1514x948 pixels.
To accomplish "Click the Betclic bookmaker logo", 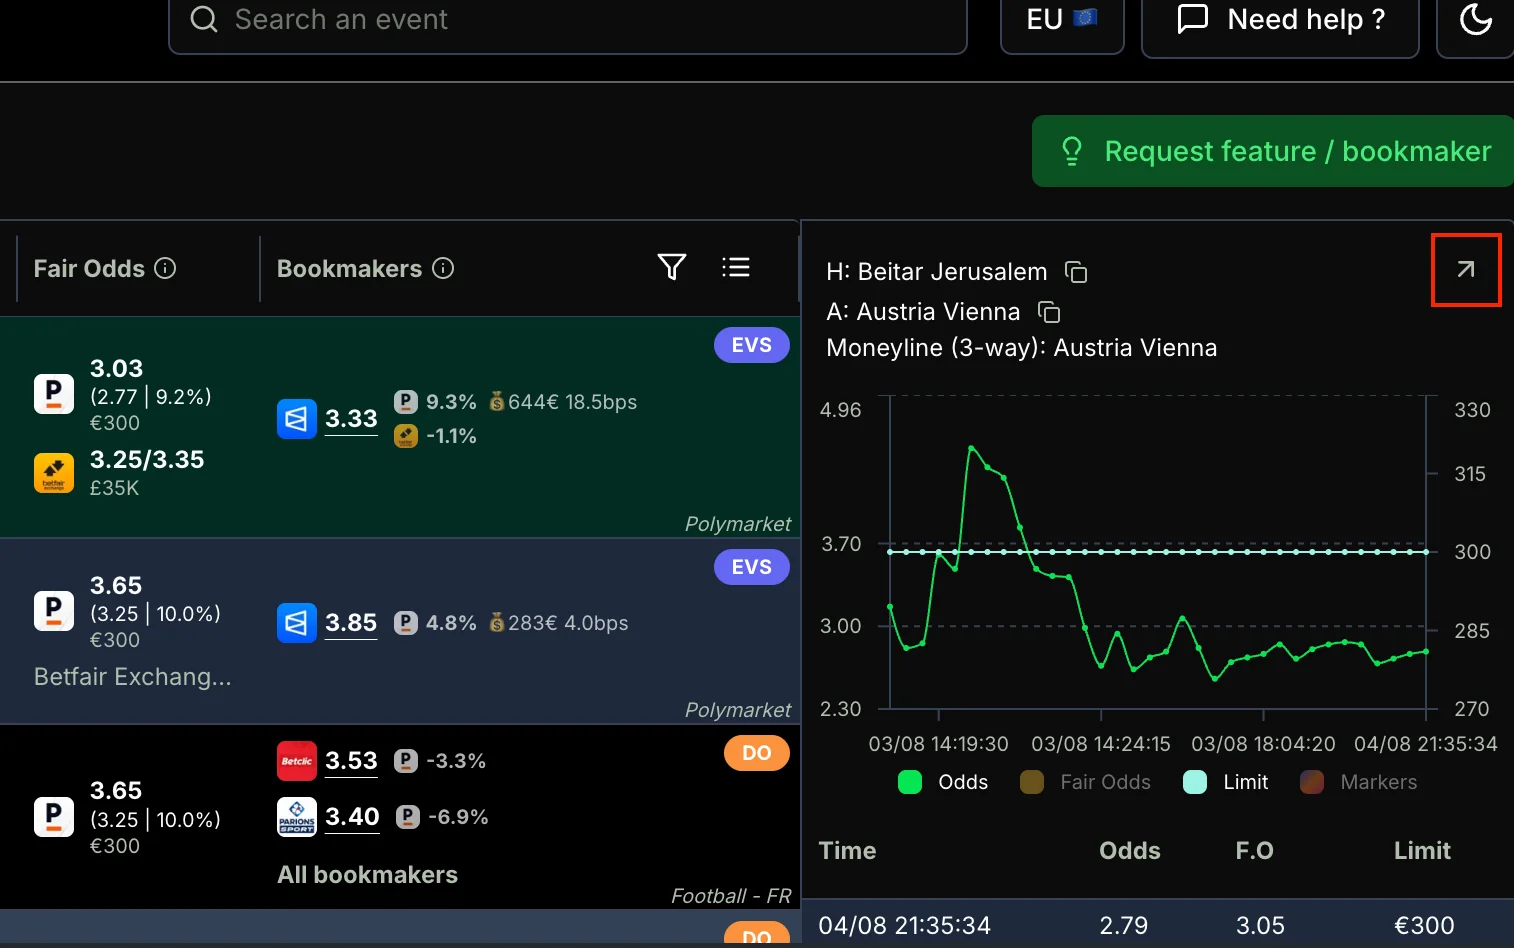I will click(x=297, y=761).
